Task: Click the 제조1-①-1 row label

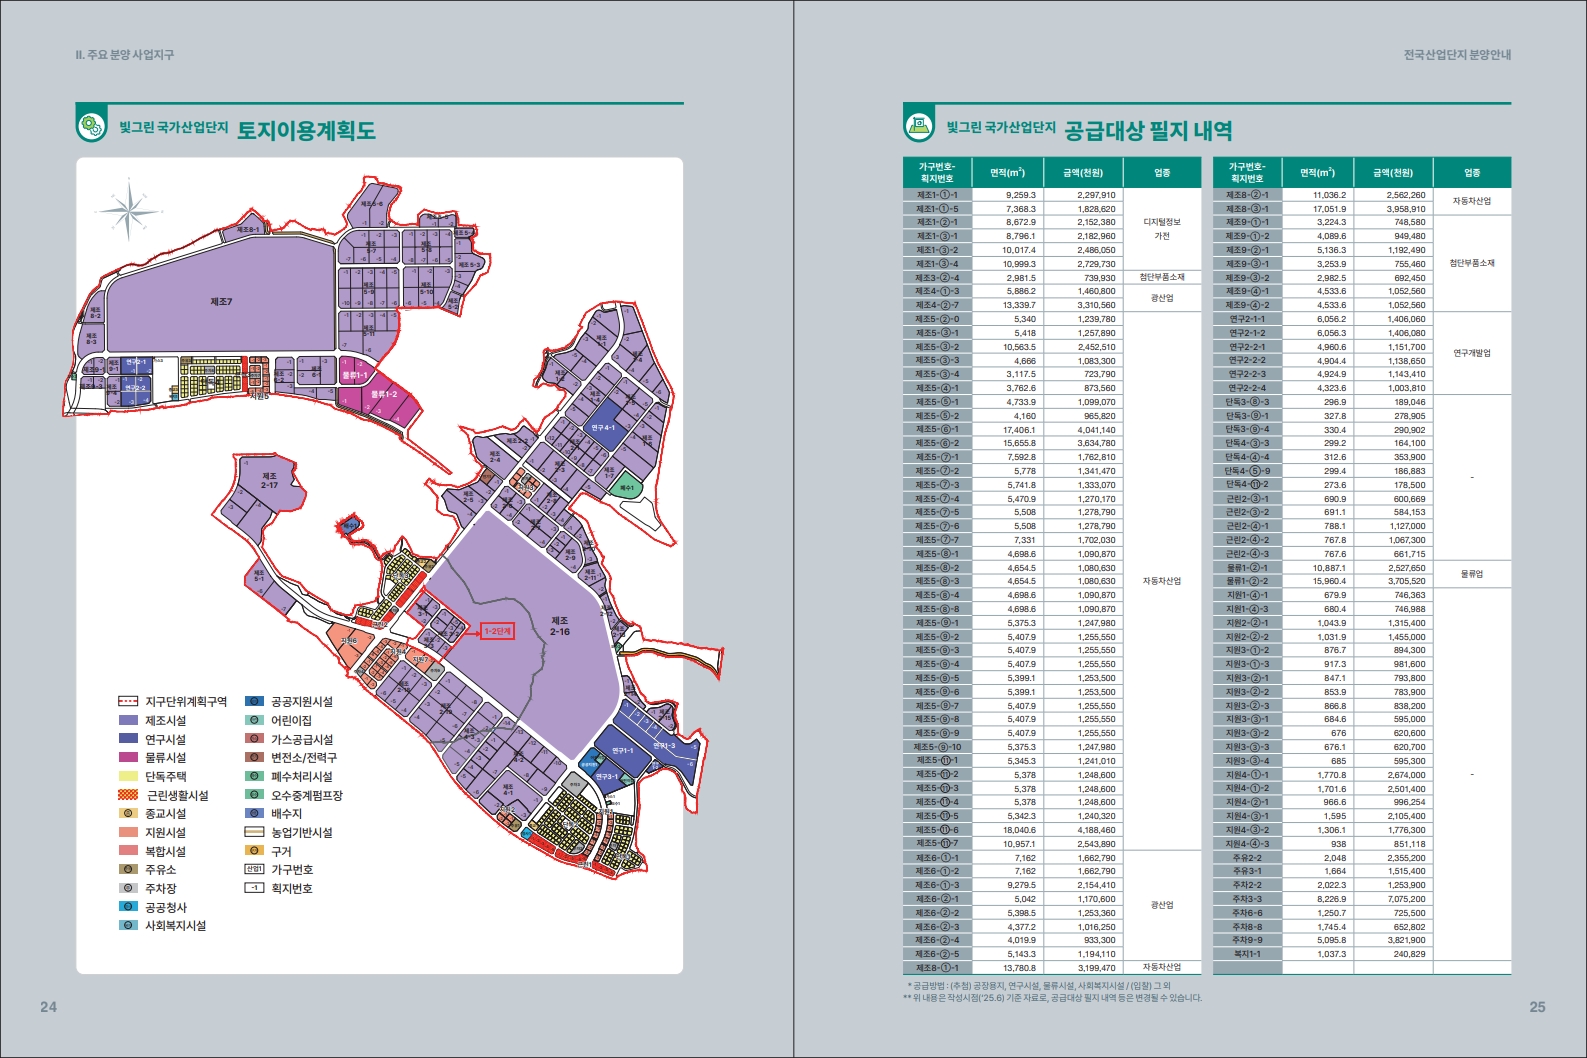Action: tap(937, 195)
